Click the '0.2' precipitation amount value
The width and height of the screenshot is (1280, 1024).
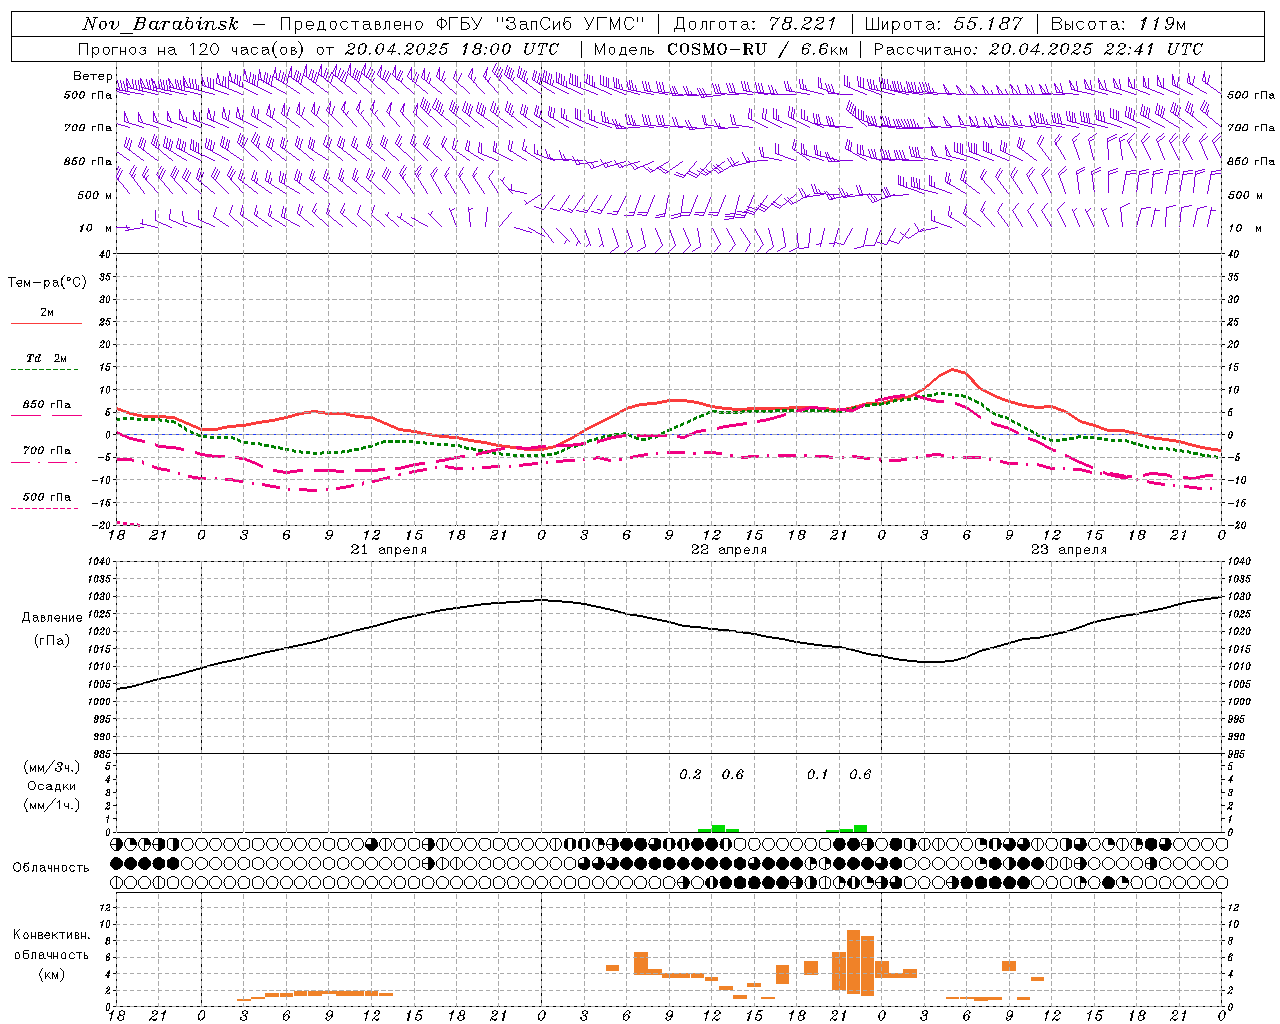[690, 774]
